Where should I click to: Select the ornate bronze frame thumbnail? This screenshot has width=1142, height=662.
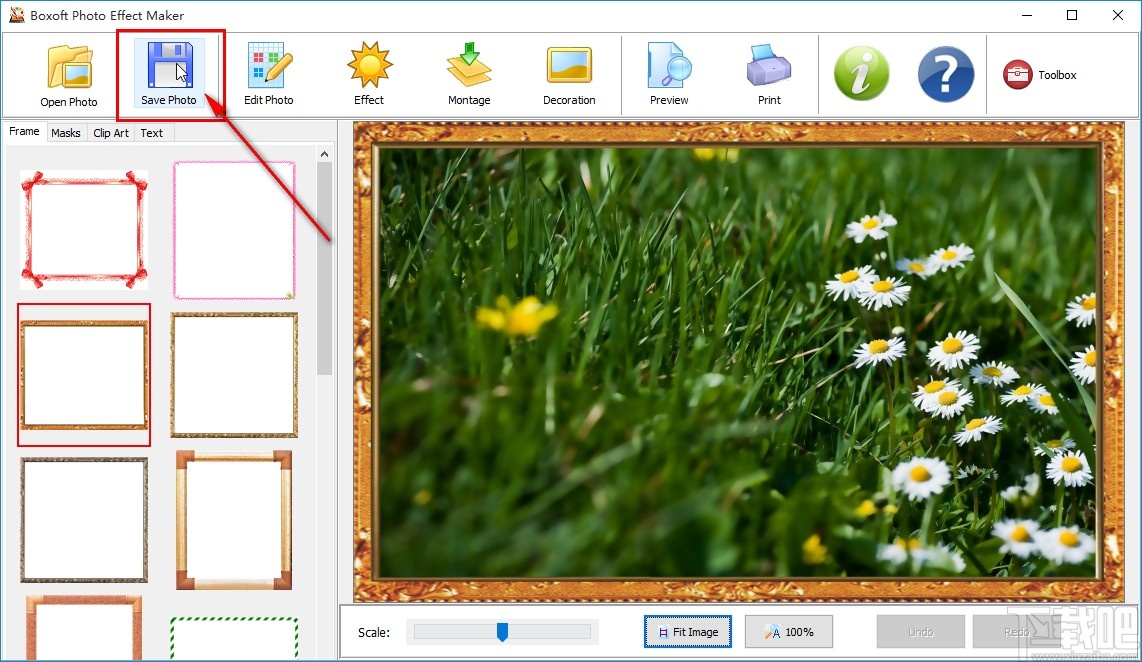234,375
